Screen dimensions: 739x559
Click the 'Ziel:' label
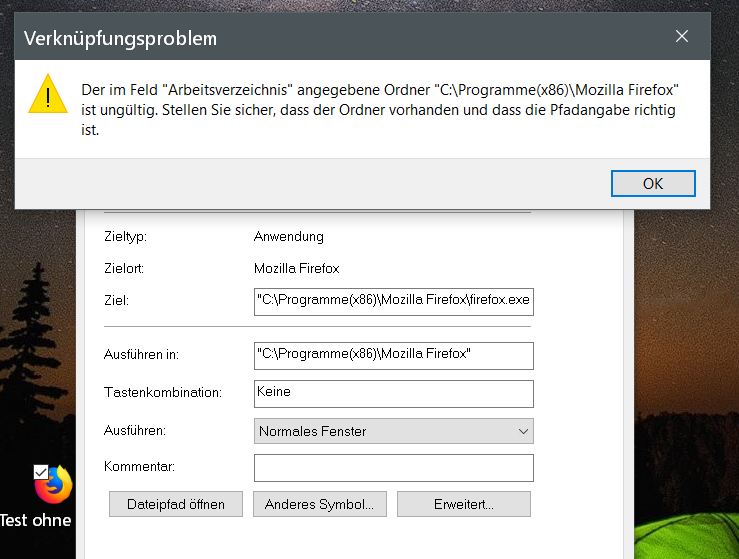click(x=116, y=300)
